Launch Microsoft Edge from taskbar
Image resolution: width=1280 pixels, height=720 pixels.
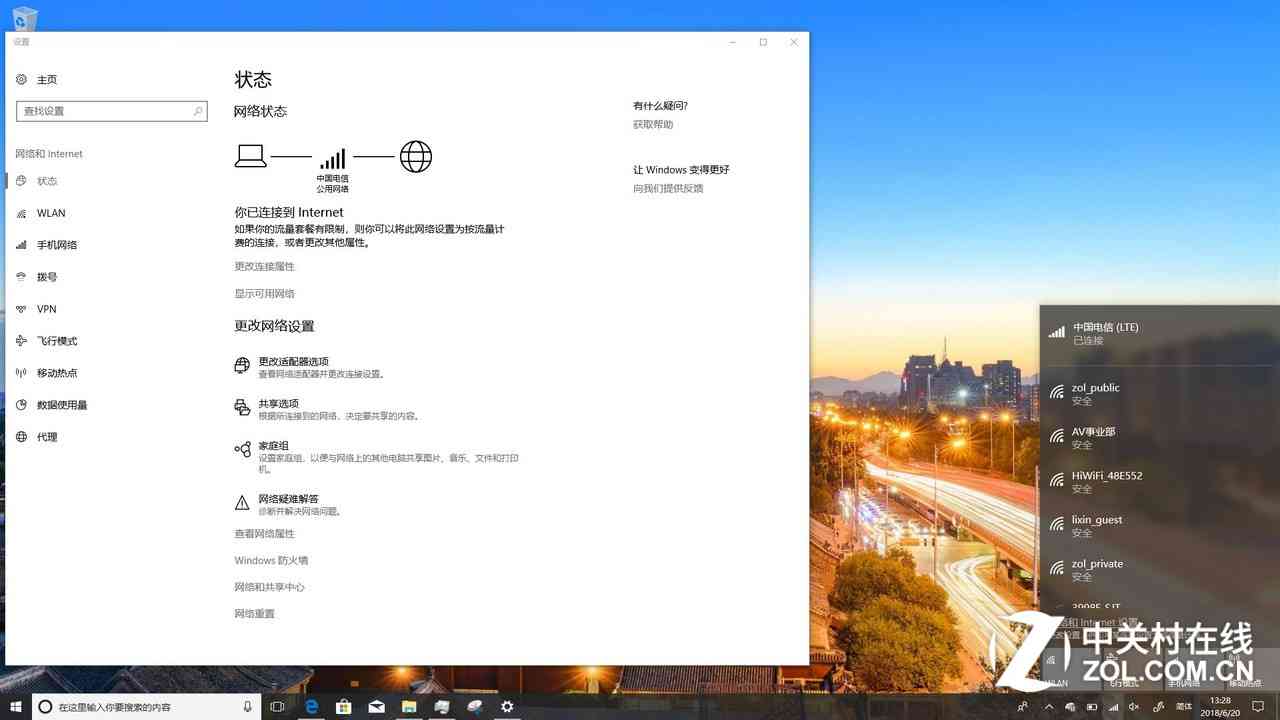click(x=311, y=707)
